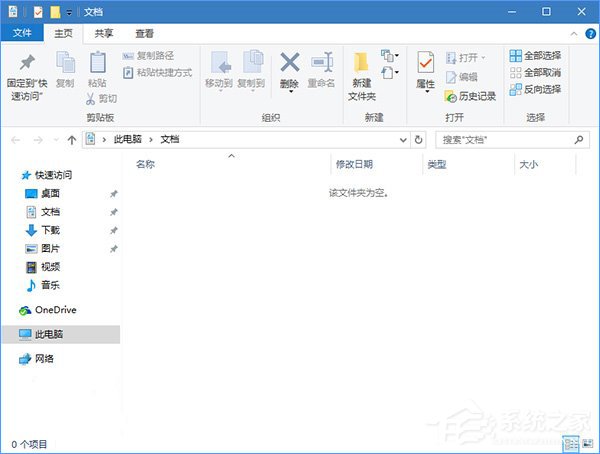The height and width of the screenshot is (454, 600).
Task: Switch to the 共享 (Share) ribbon tab
Action: (x=103, y=33)
